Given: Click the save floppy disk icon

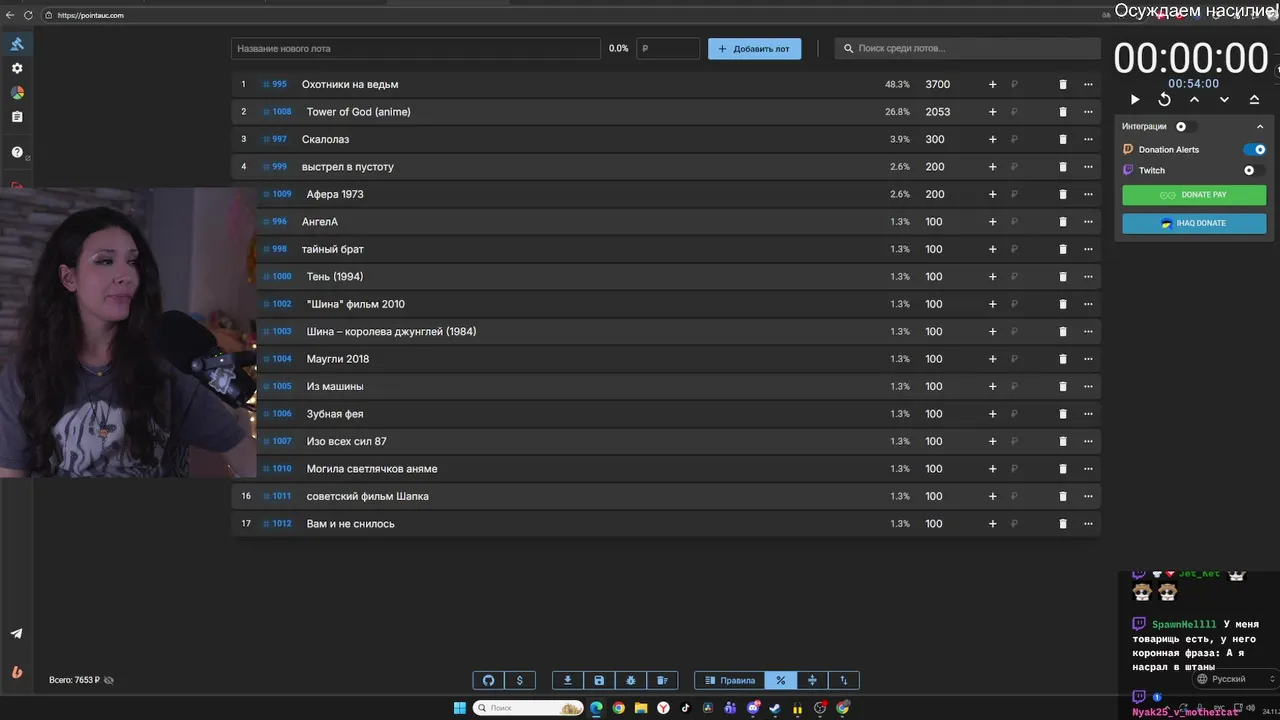Looking at the screenshot, I should coord(599,680).
